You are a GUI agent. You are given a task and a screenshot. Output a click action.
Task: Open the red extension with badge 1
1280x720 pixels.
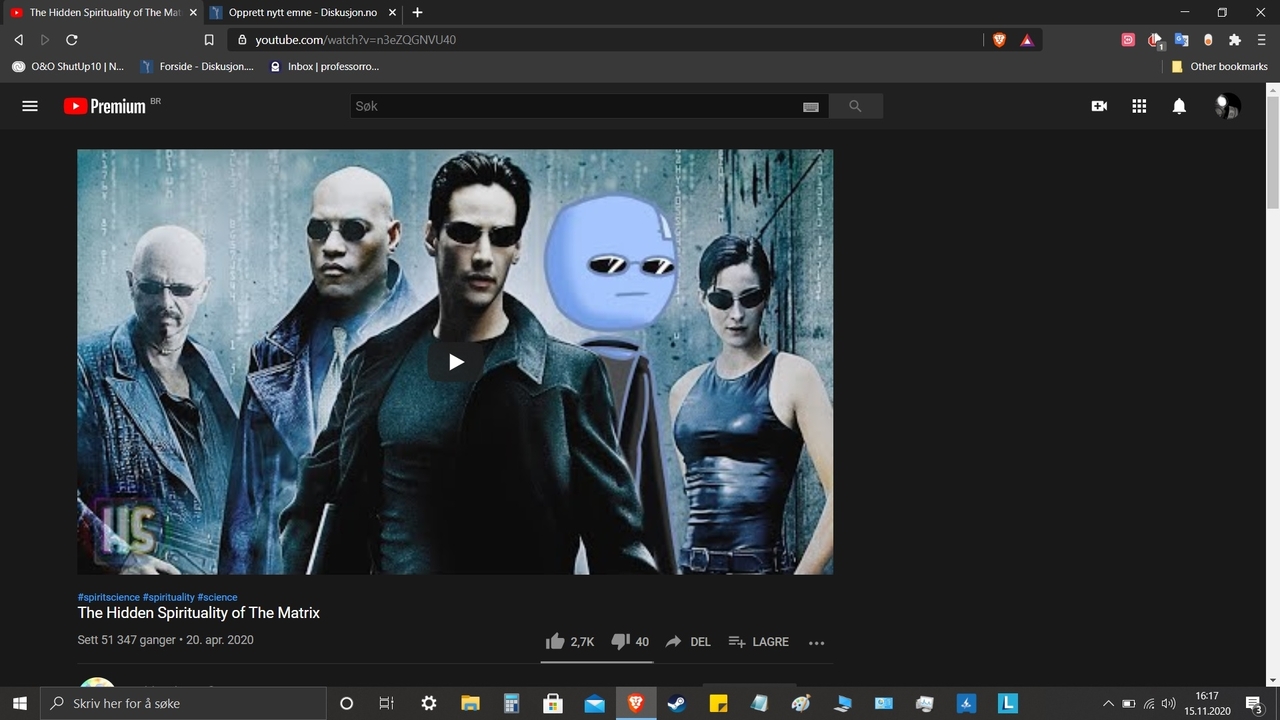pos(1155,40)
